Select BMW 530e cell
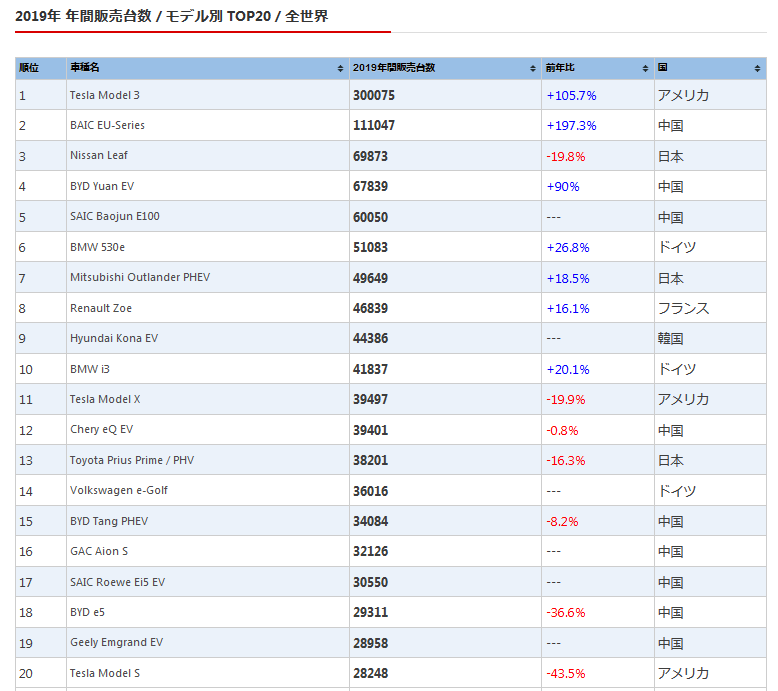The height and width of the screenshot is (691, 778). 208,247
